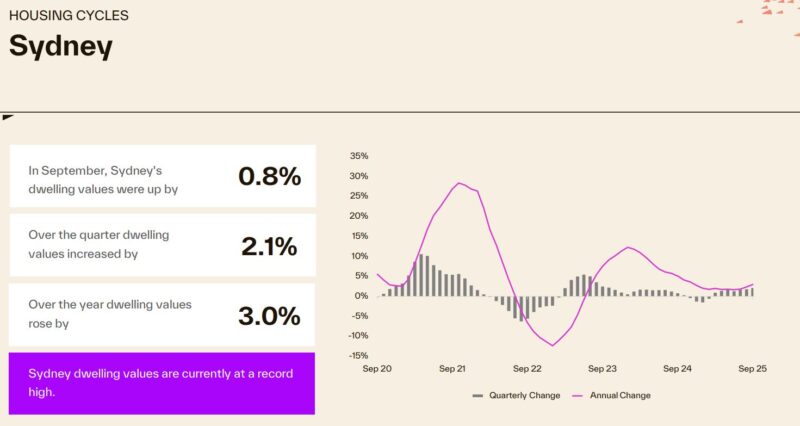
Task: Click the -15% y-axis label
Action: pos(358,355)
